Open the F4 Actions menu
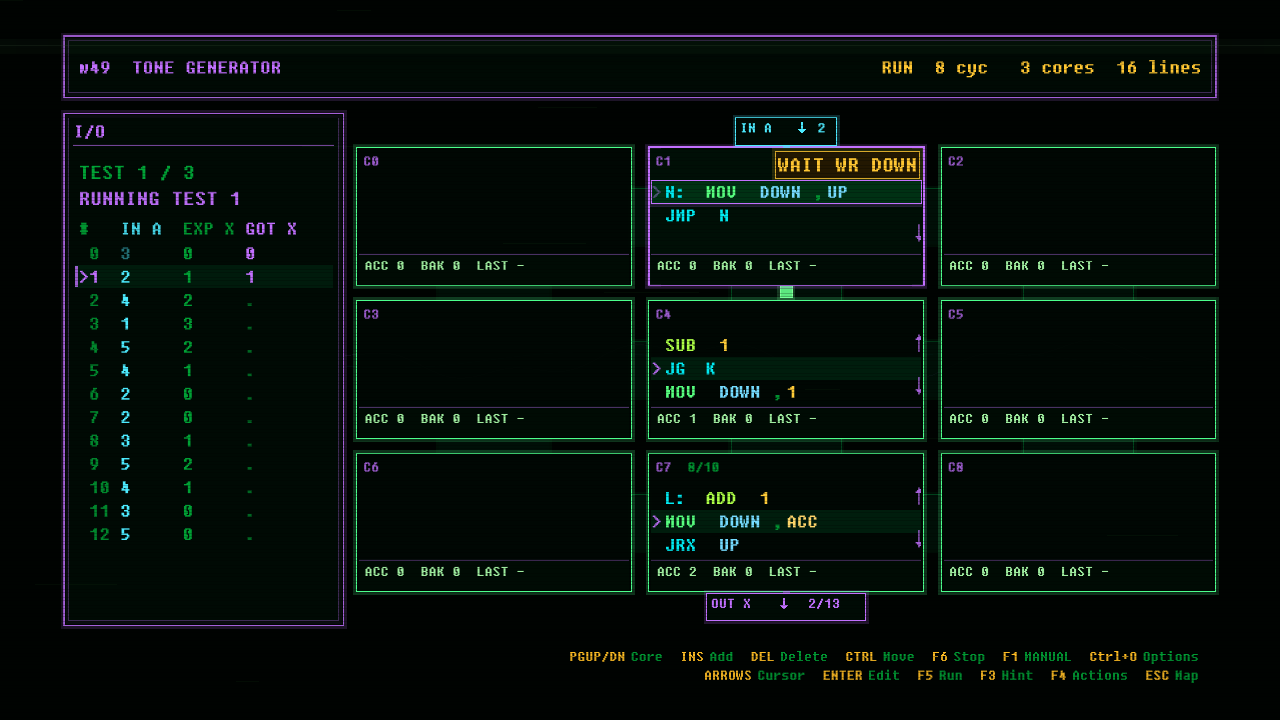1280x720 pixels. 1089,676
